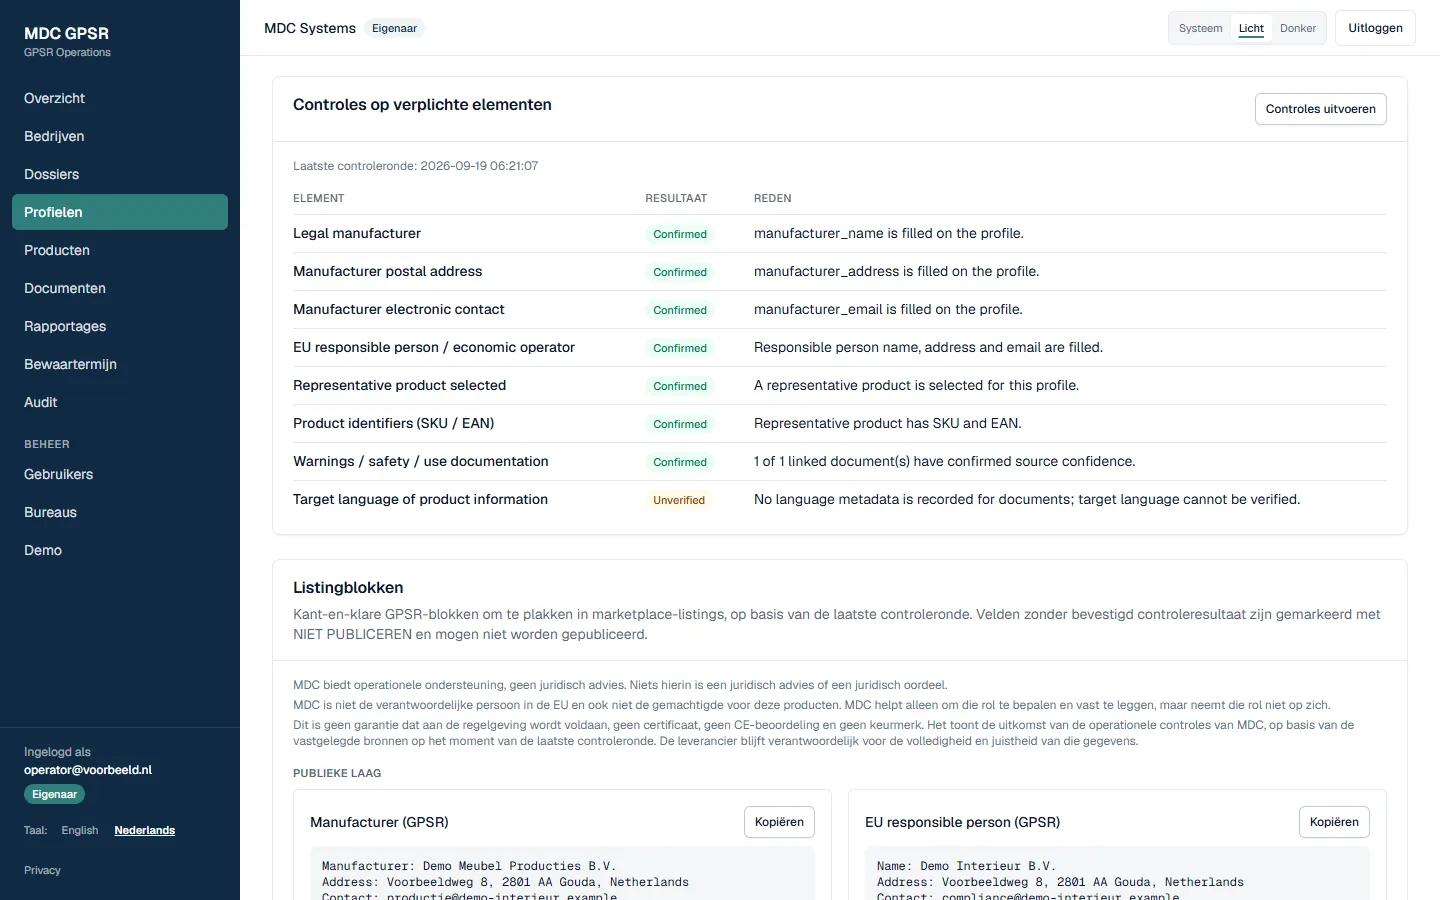Click EU responsible person / economic operator
Screen dimensions: 1440x900
(434, 347)
